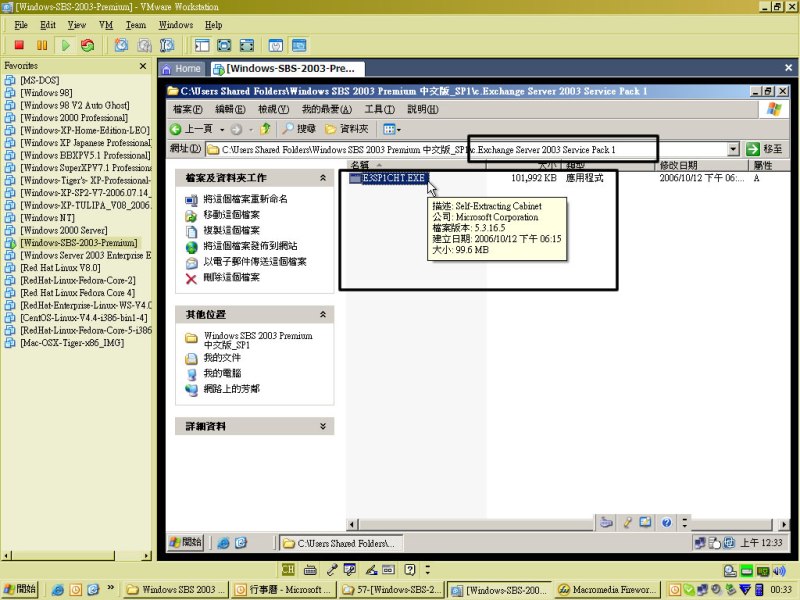
Task: Open VMware Edit menu
Action: [47, 24]
